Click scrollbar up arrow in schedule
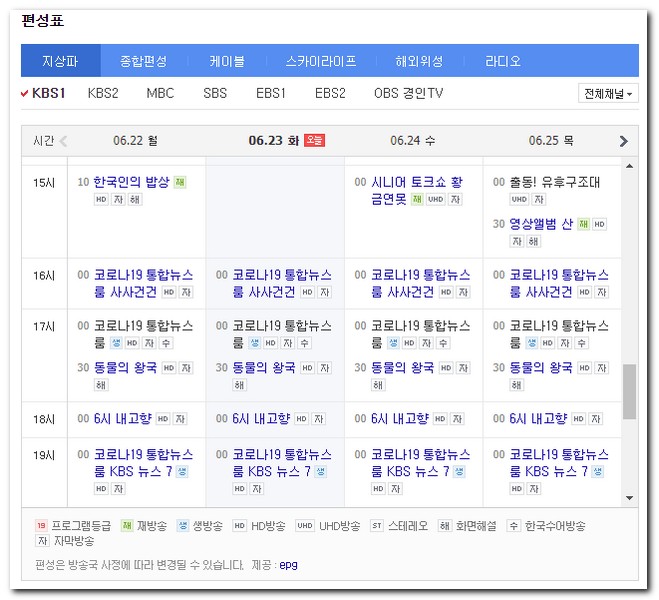This screenshot has width=659, height=600. (x=629, y=164)
